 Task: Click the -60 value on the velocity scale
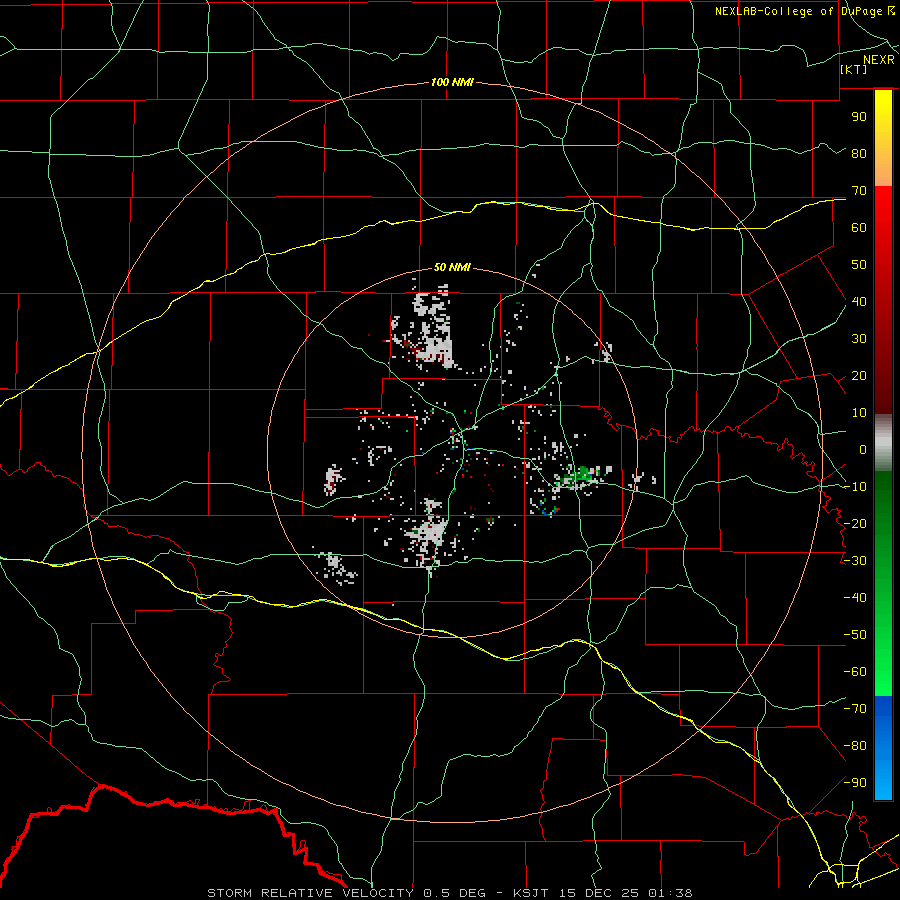click(x=855, y=672)
